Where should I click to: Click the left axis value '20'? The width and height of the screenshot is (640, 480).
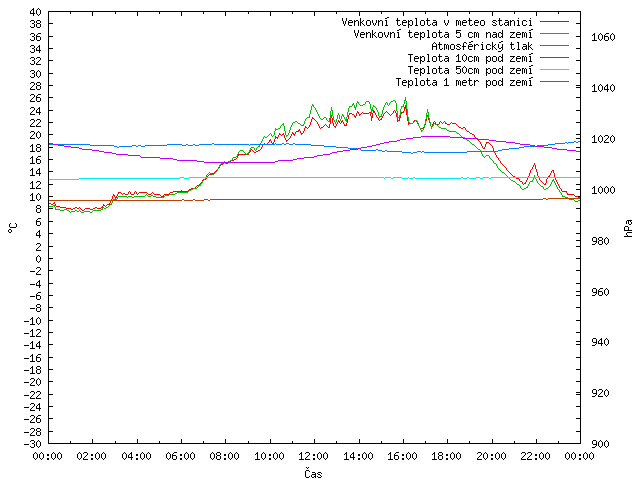click(x=36, y=135)
